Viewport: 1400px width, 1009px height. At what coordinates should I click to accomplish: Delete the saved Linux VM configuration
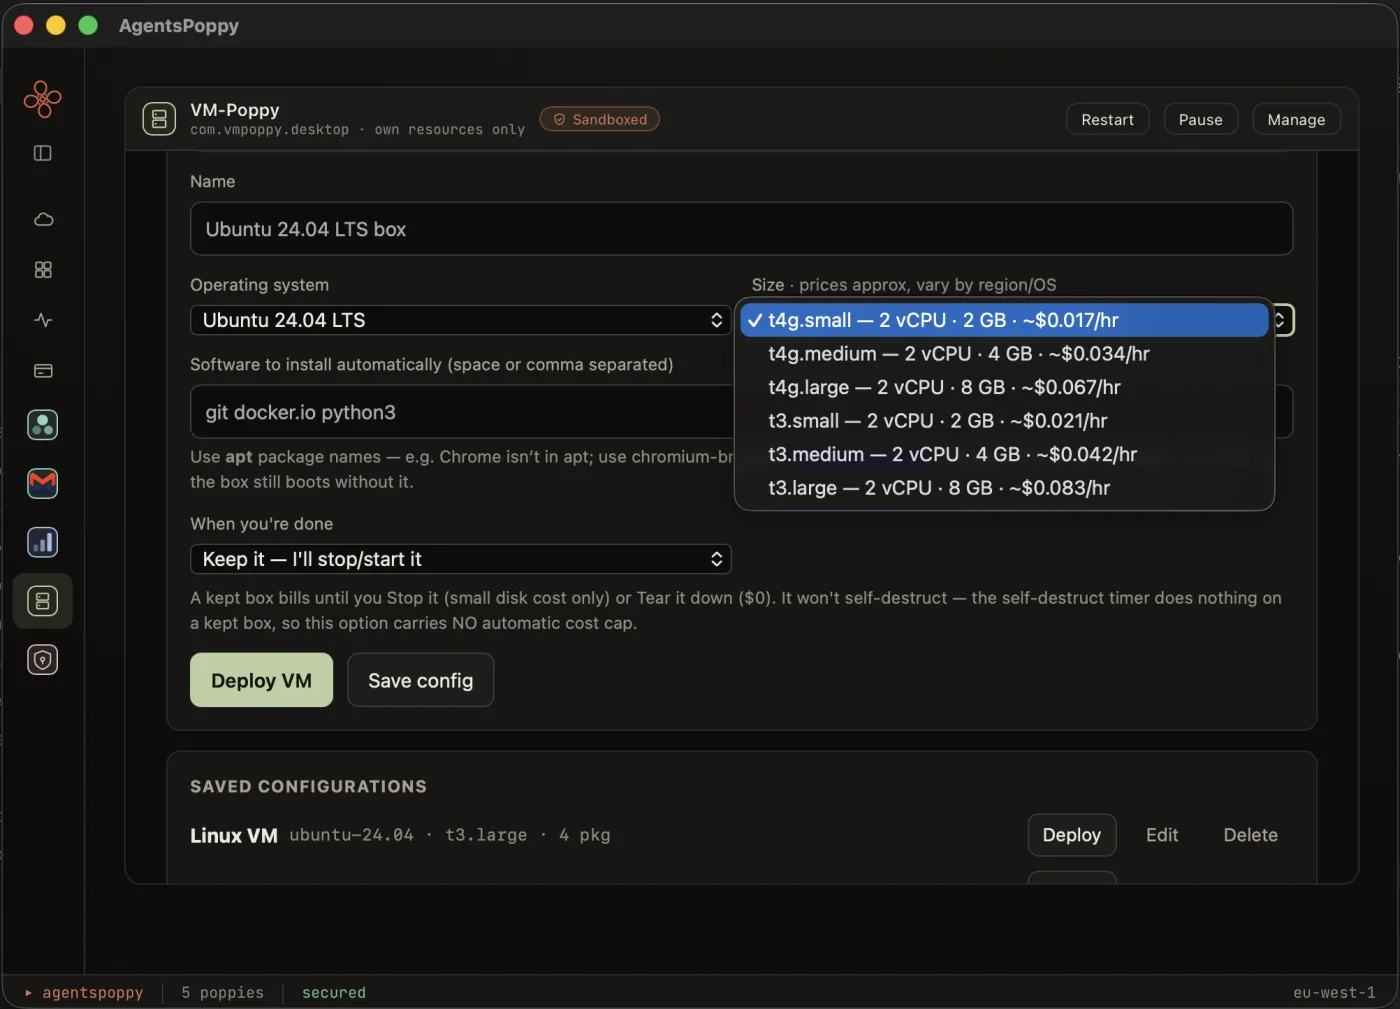1251,835
